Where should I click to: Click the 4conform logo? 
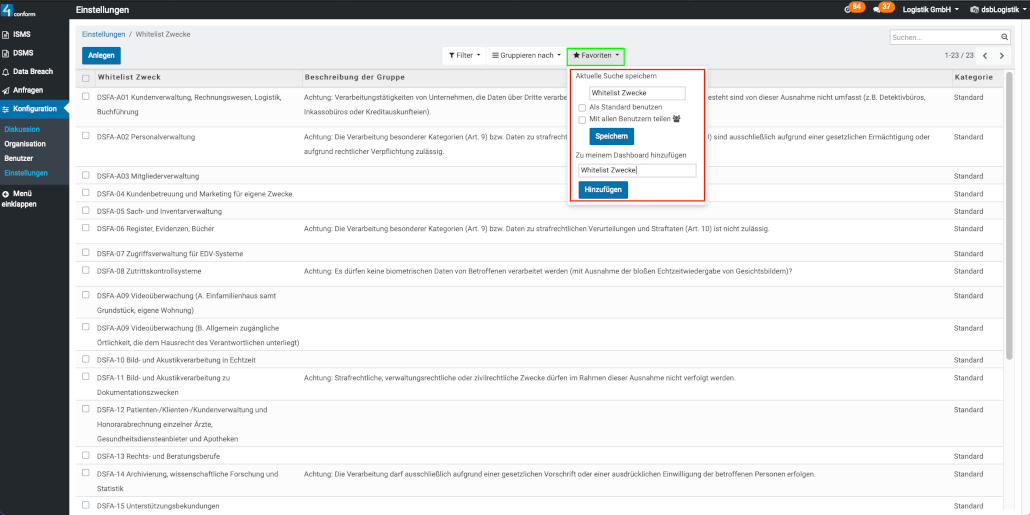(x=20, y=10)
